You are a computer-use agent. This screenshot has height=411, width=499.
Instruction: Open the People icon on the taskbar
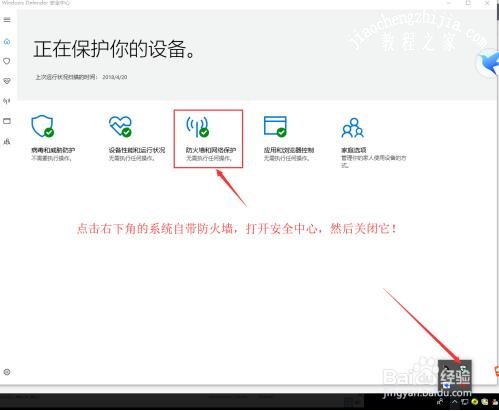pos(441,402)
